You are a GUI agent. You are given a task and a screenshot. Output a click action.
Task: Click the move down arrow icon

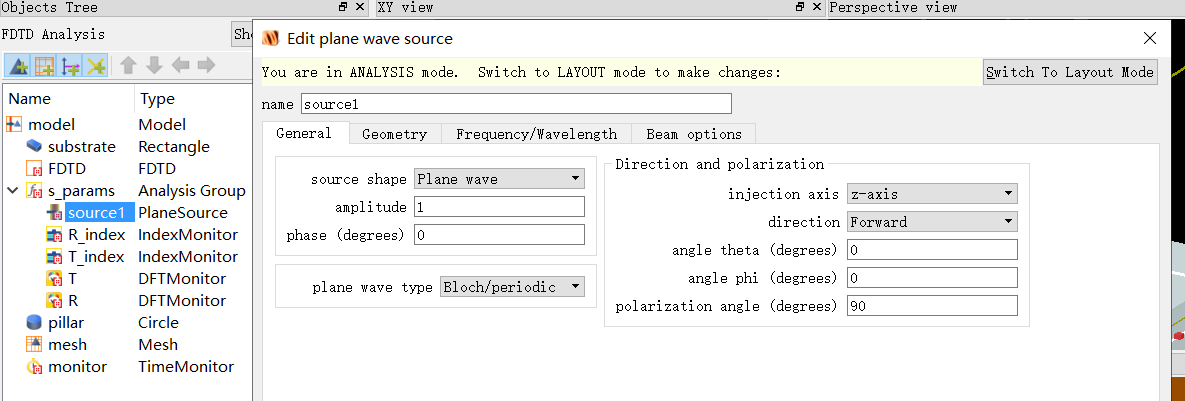coord(154,66)
